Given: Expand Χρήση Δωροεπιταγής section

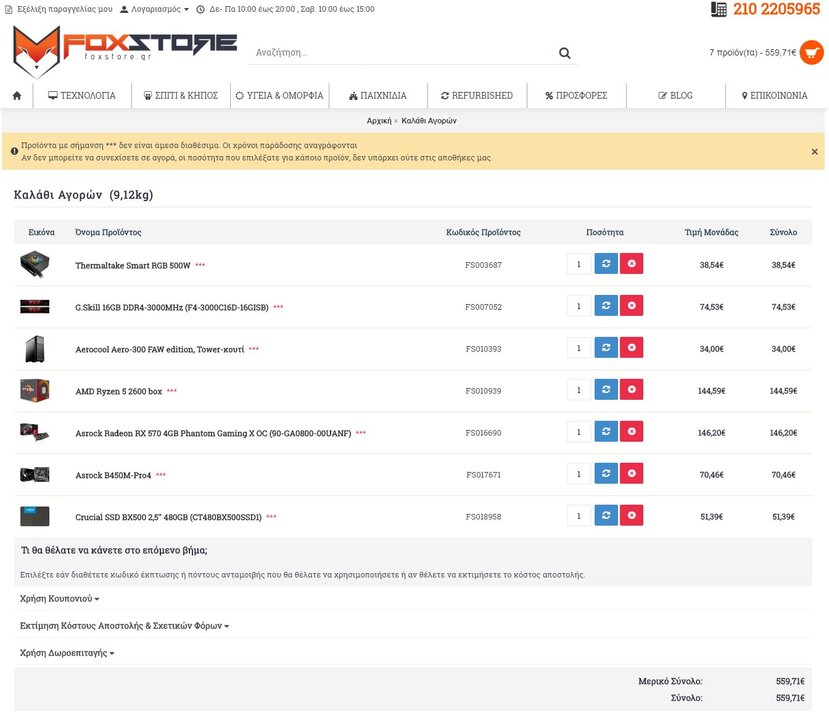Looking at the screenshot, I should 67,653.
